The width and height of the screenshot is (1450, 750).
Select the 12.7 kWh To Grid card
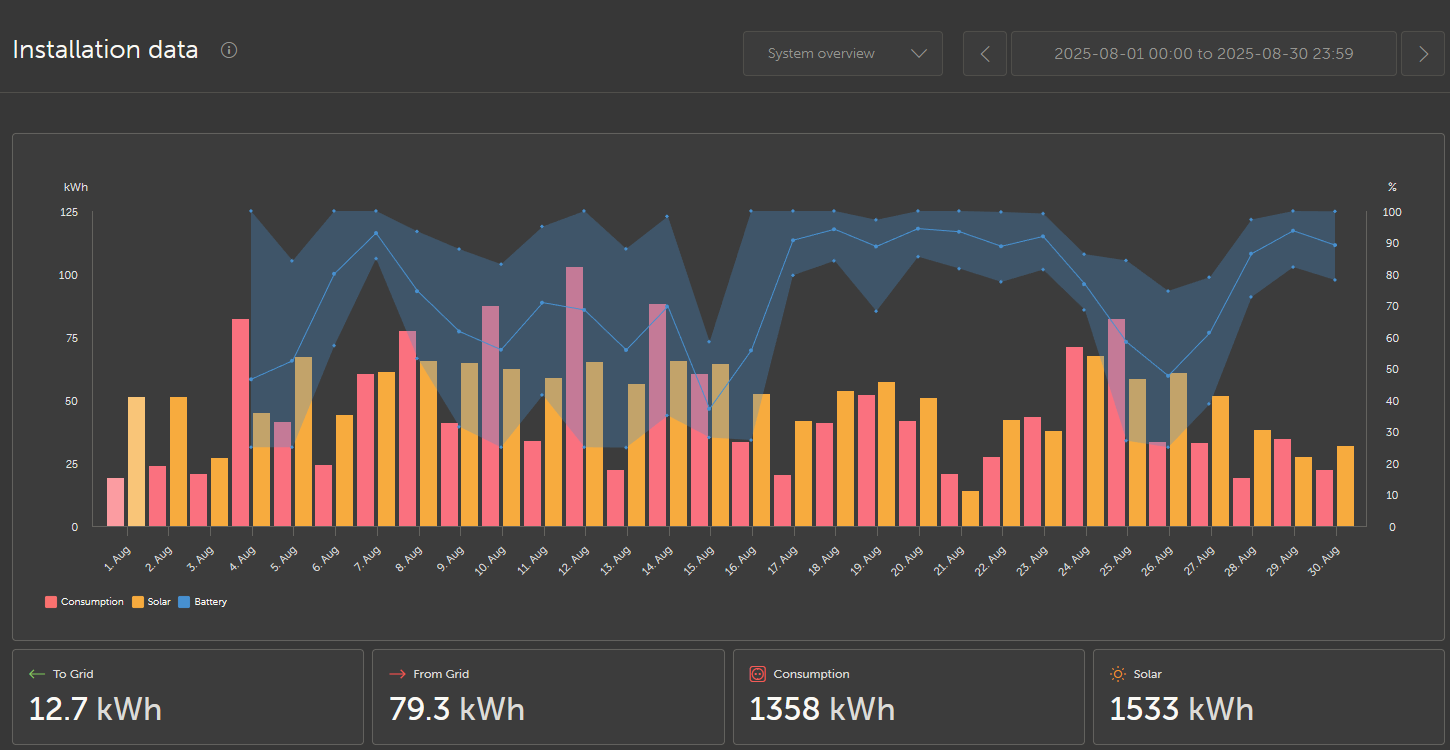188,697
